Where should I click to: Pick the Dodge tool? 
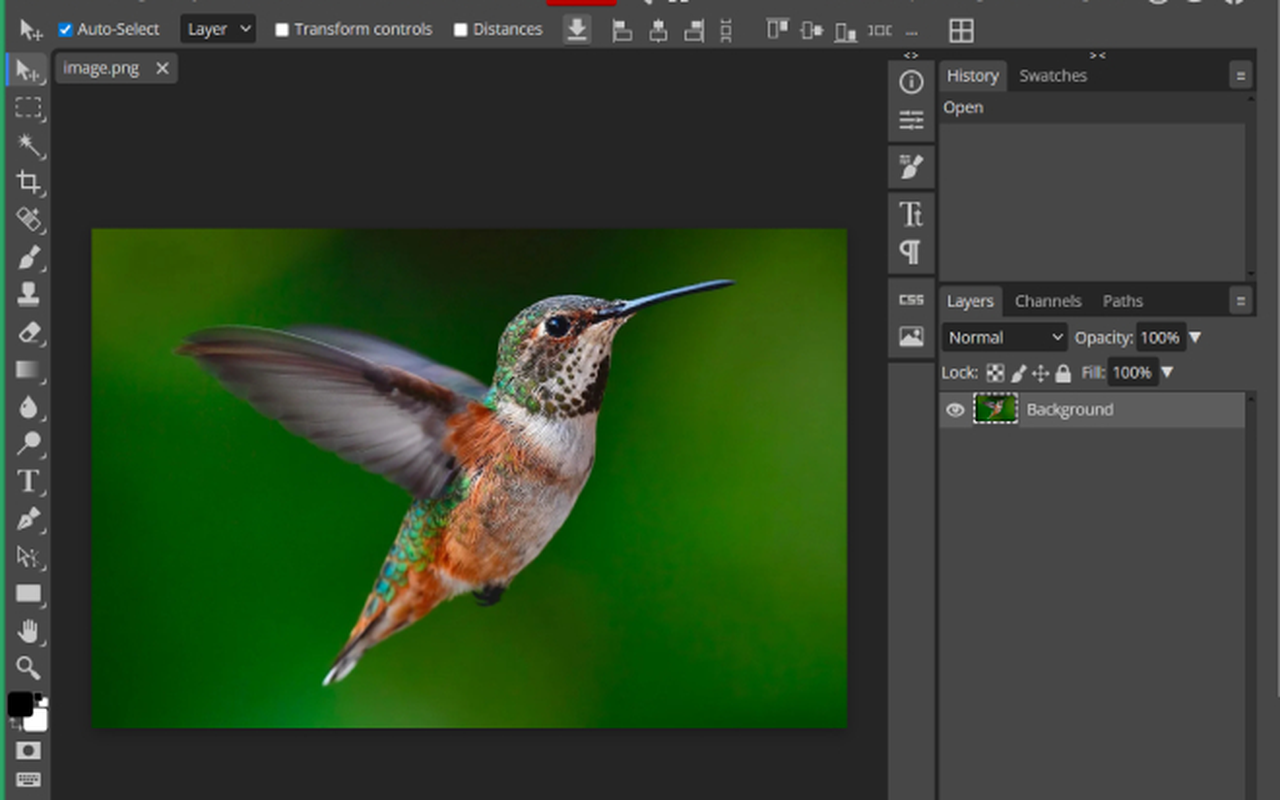[x=28, y=444]
